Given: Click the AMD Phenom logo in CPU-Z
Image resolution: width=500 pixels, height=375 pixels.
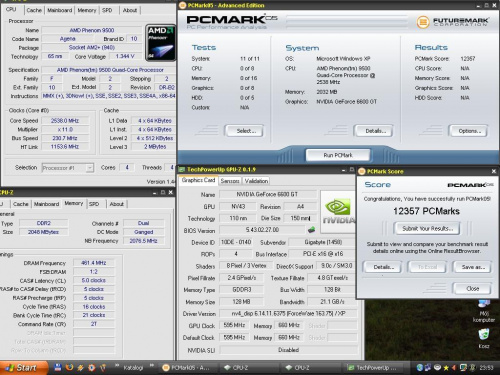Looking at the screenshot, I should click(161, 42).
